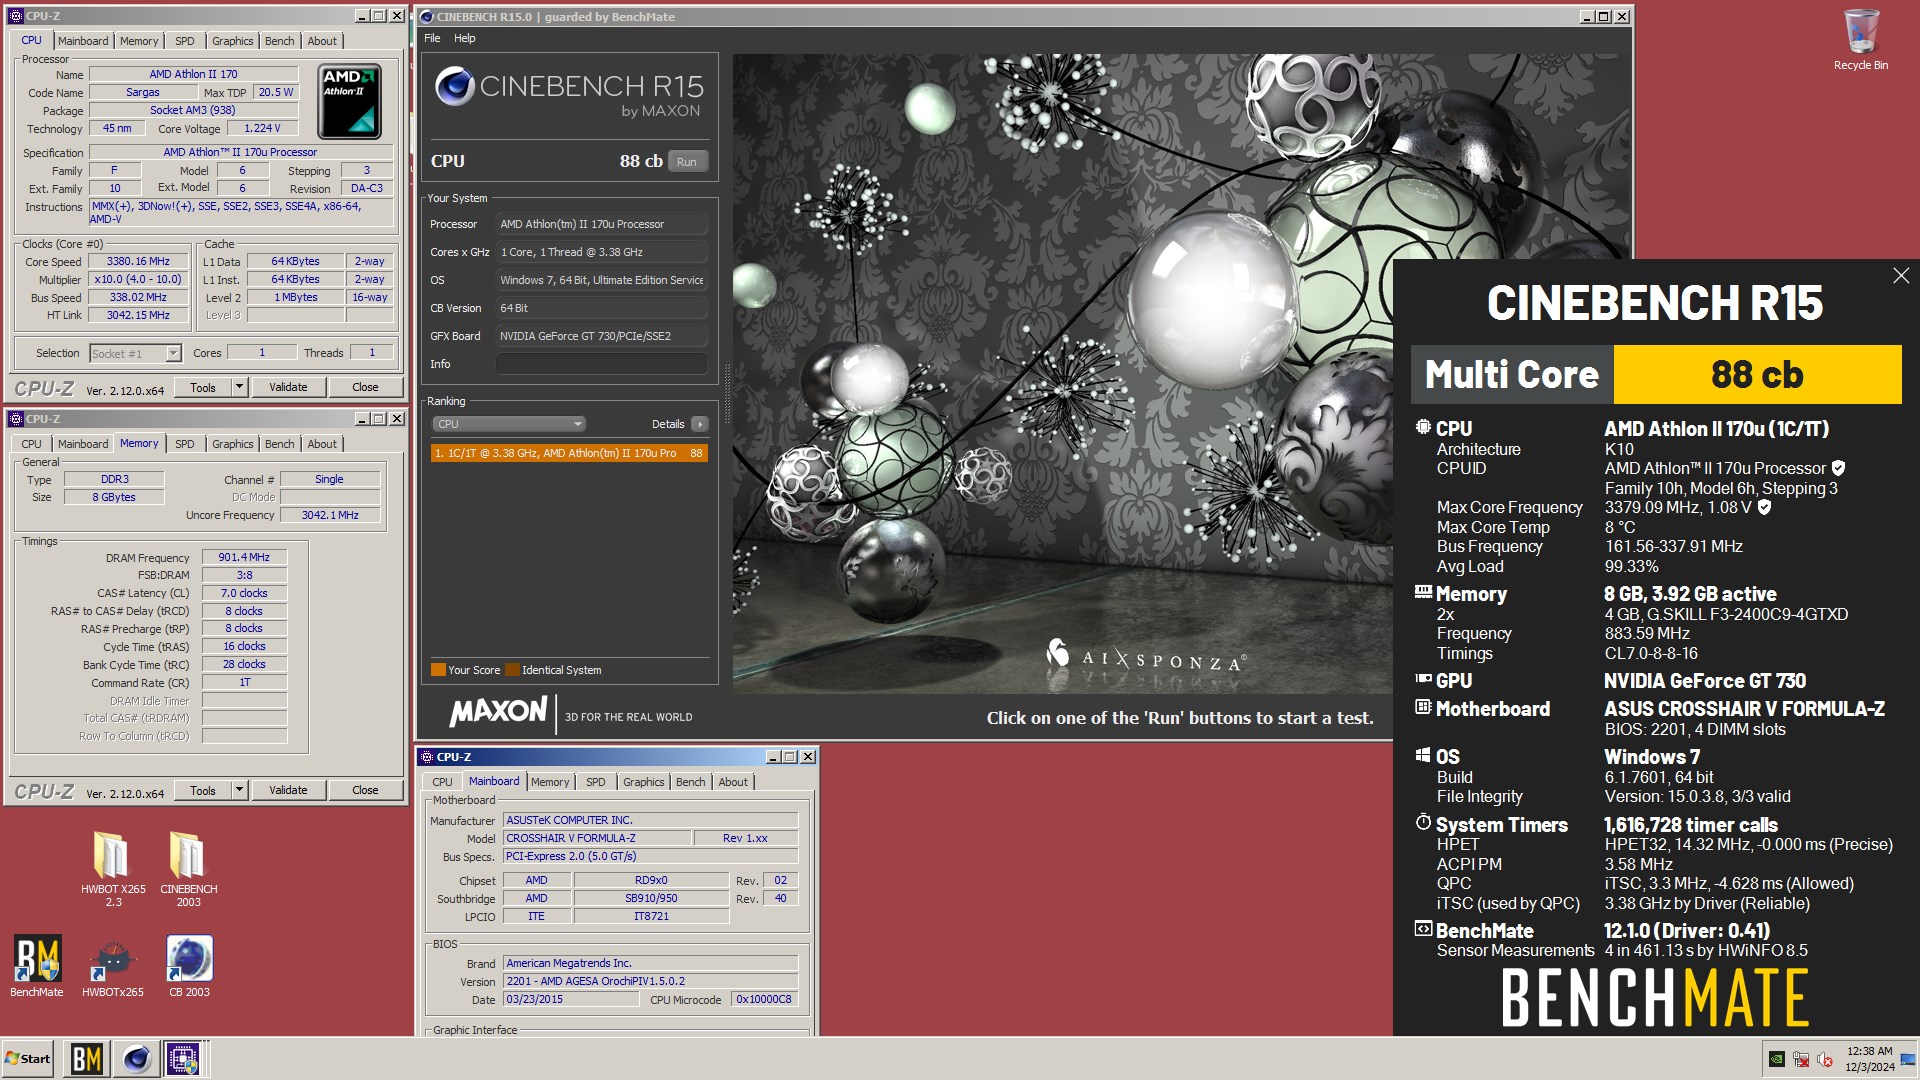
Task: Close the BenchMate result overlay
Action: [x=1900, y=276]
